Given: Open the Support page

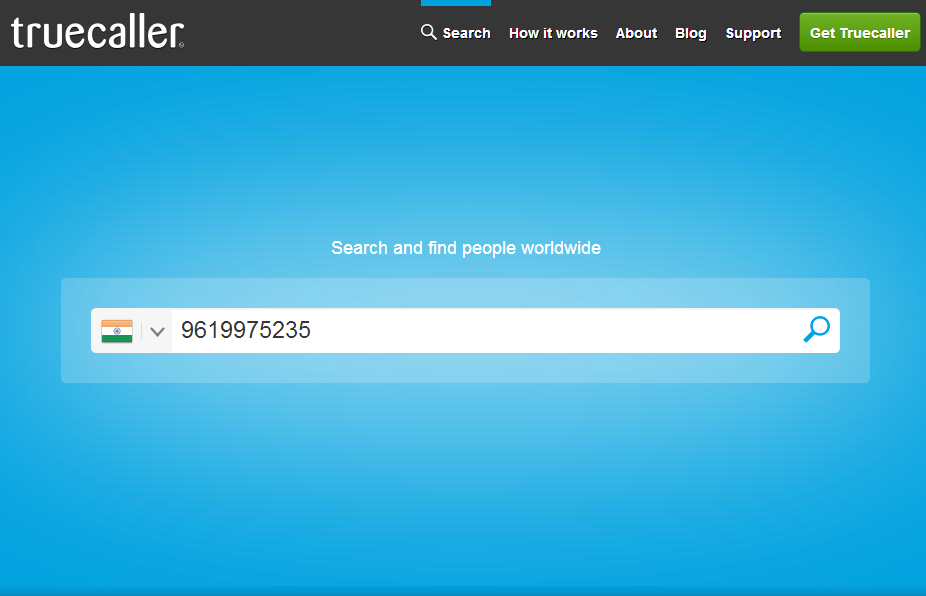Looking at the screenshot, I should (x=753, y=34).
